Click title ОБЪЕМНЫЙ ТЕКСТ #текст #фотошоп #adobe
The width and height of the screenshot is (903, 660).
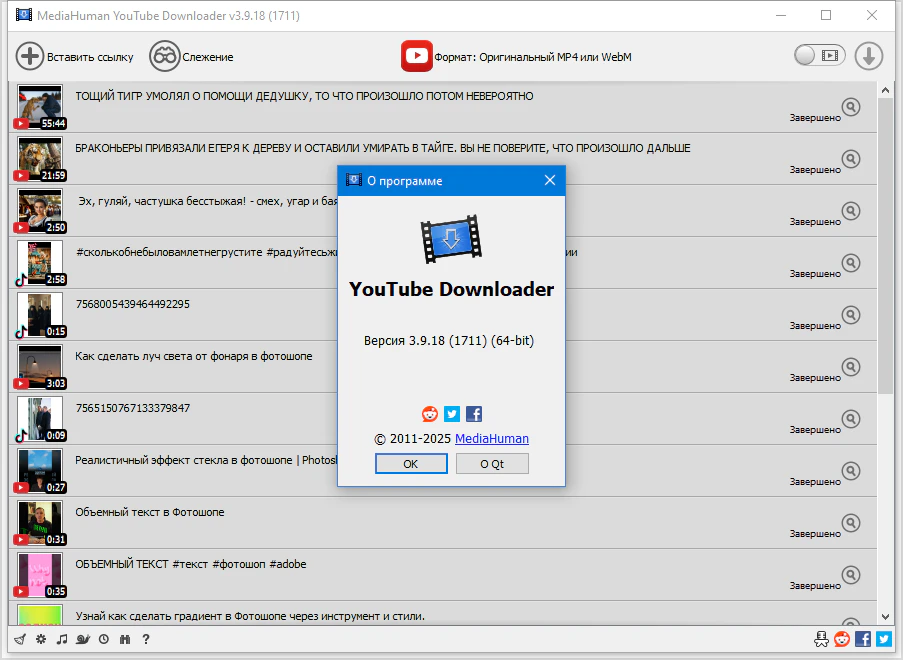[x=191, y=564]
